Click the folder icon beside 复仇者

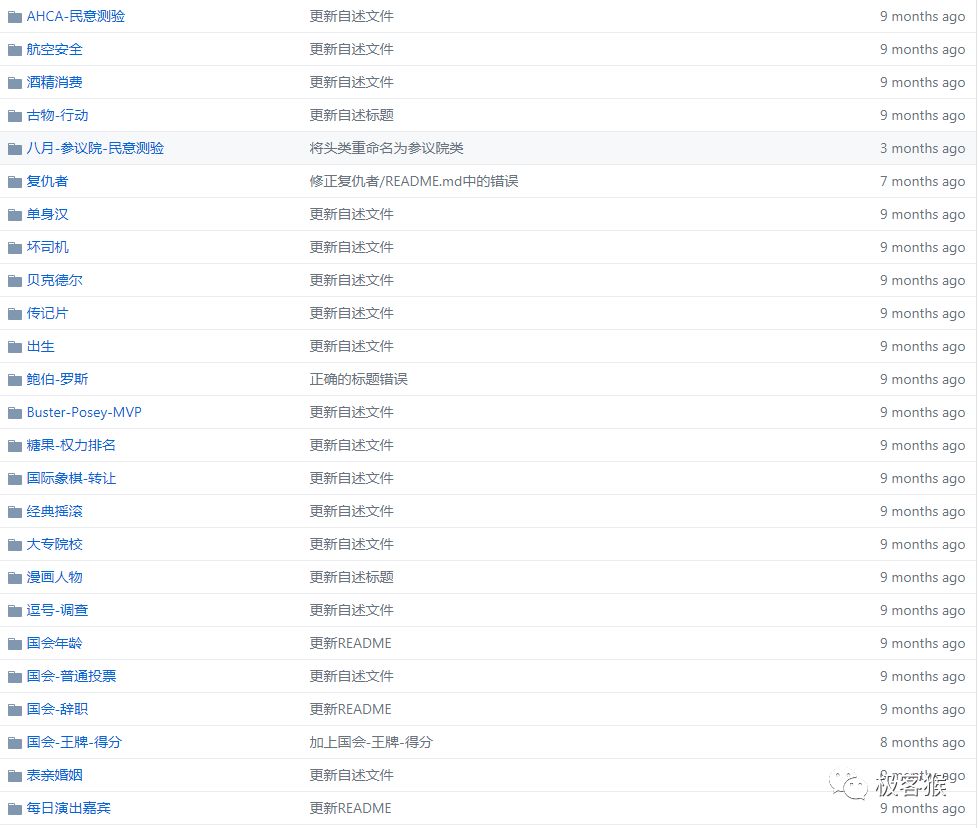coord(15,182)
